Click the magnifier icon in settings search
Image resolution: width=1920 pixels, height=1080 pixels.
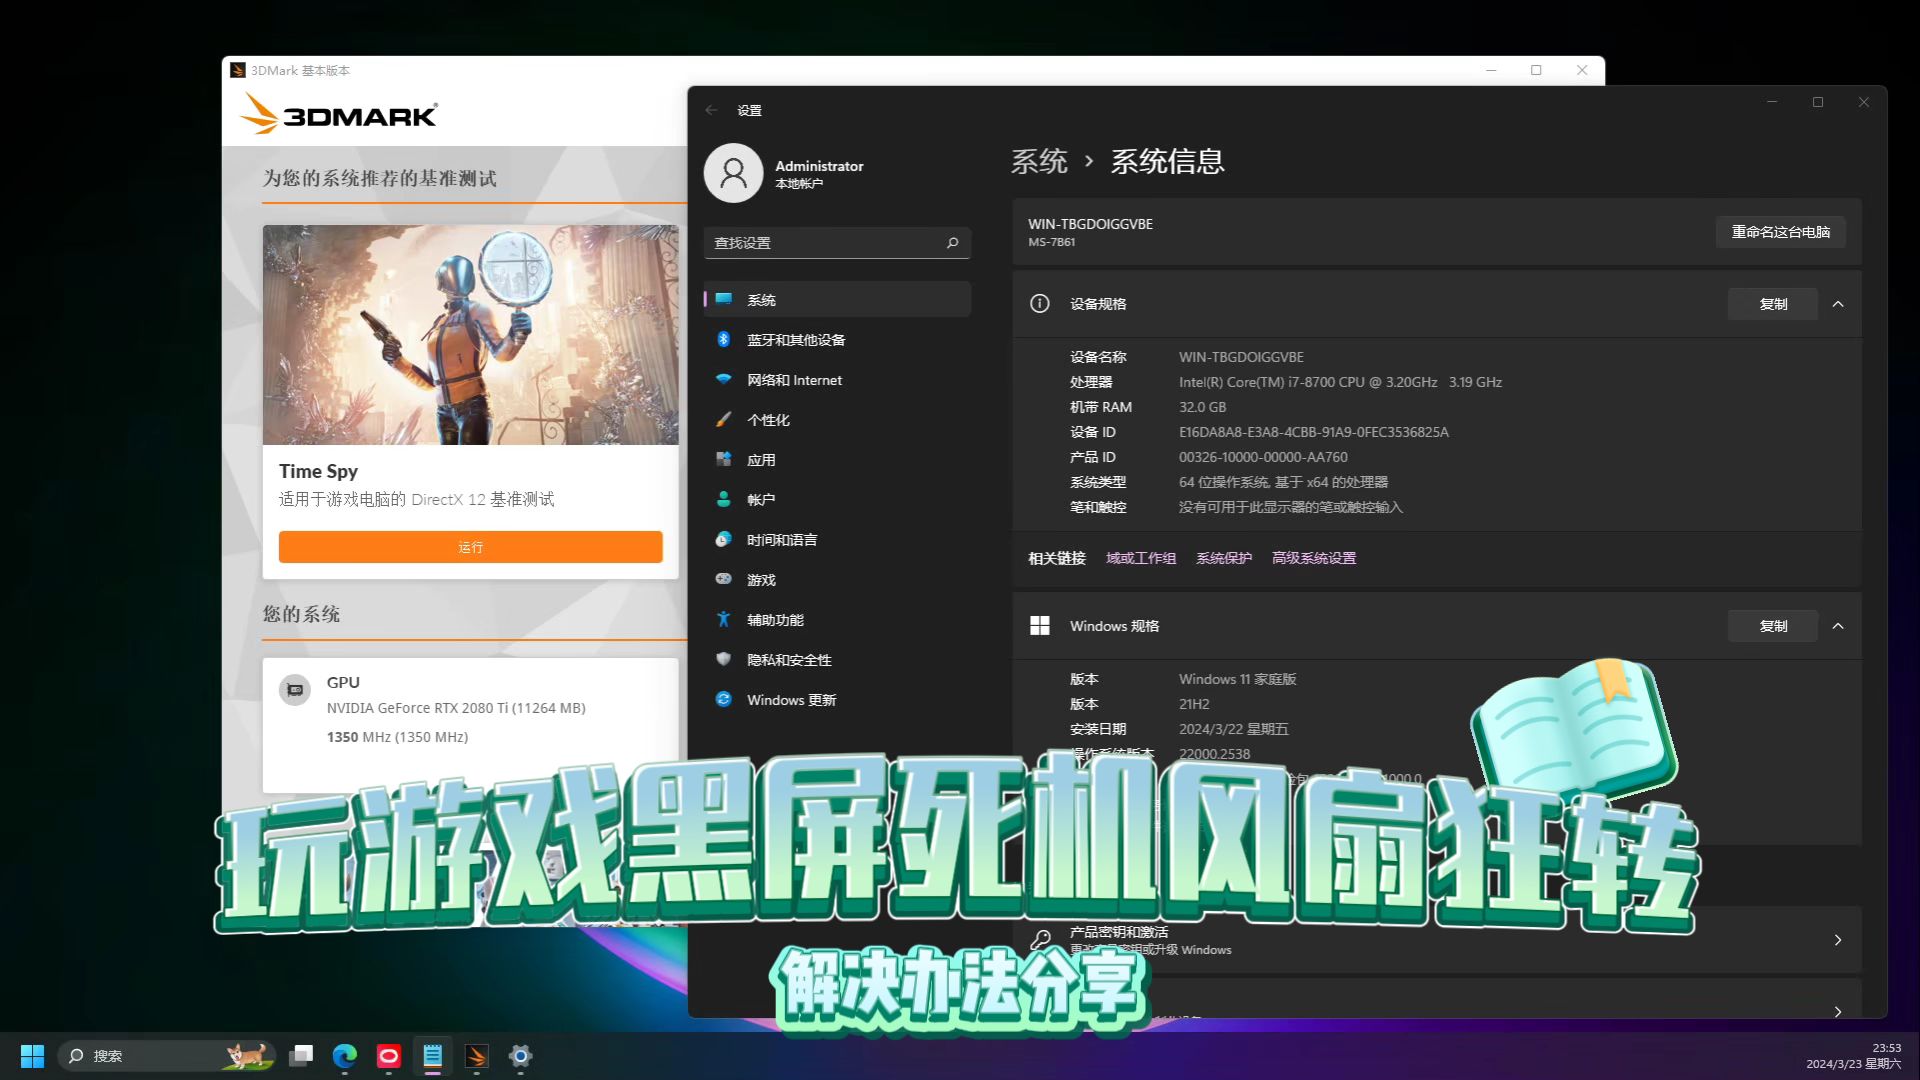click(952, 243)
